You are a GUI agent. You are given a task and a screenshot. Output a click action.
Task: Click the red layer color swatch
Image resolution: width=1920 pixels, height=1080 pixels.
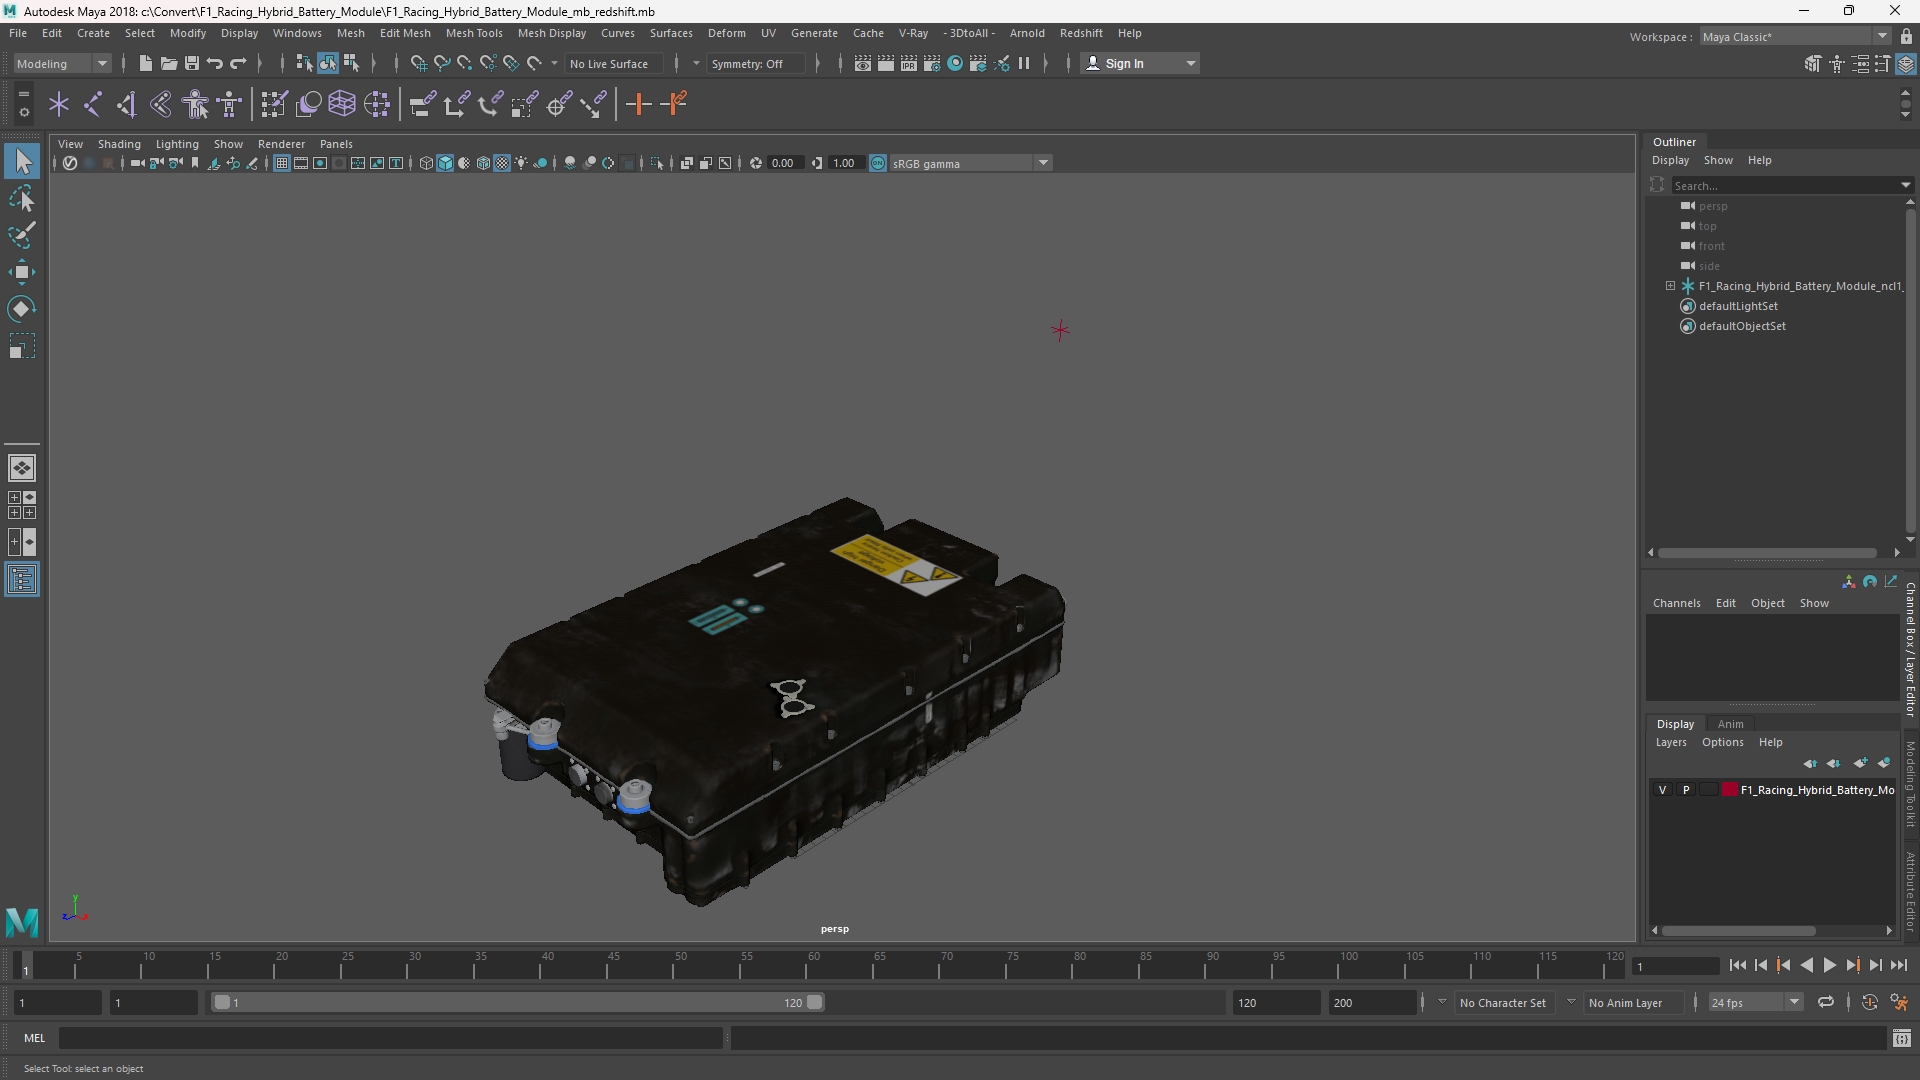[x=1729, y=790]
